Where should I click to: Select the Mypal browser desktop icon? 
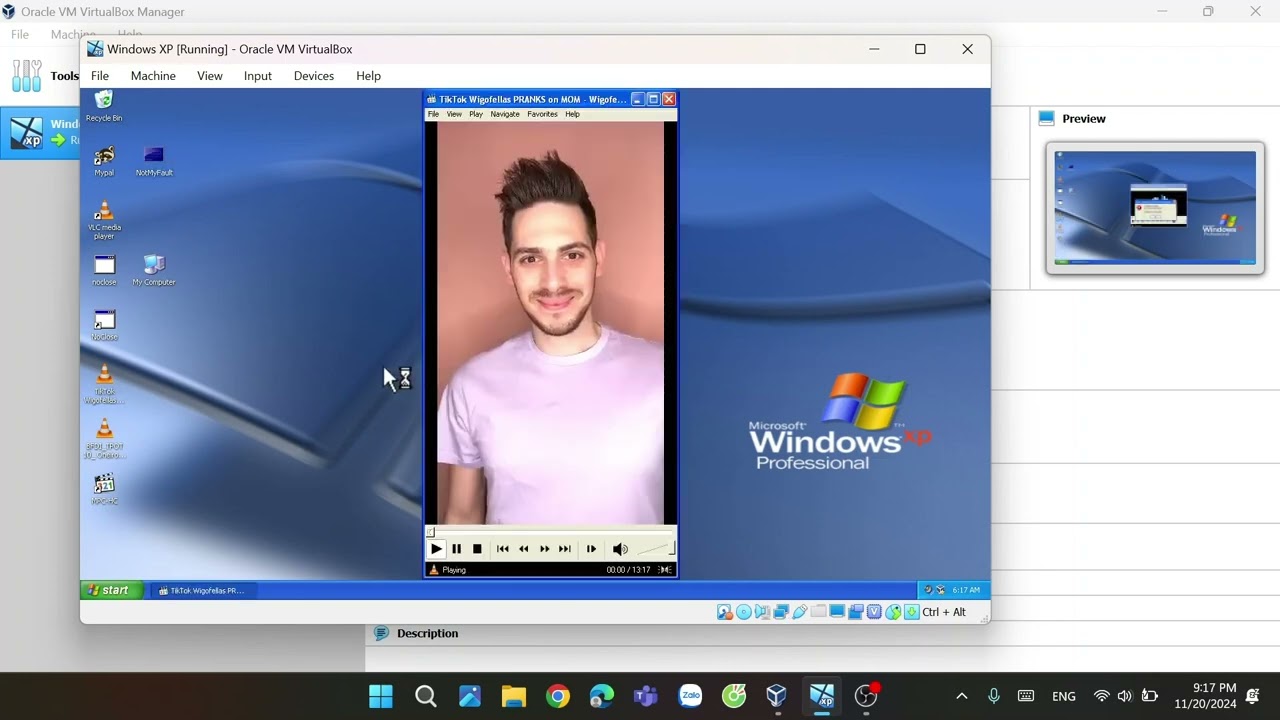pyautogui.click(x=104, y=161)
